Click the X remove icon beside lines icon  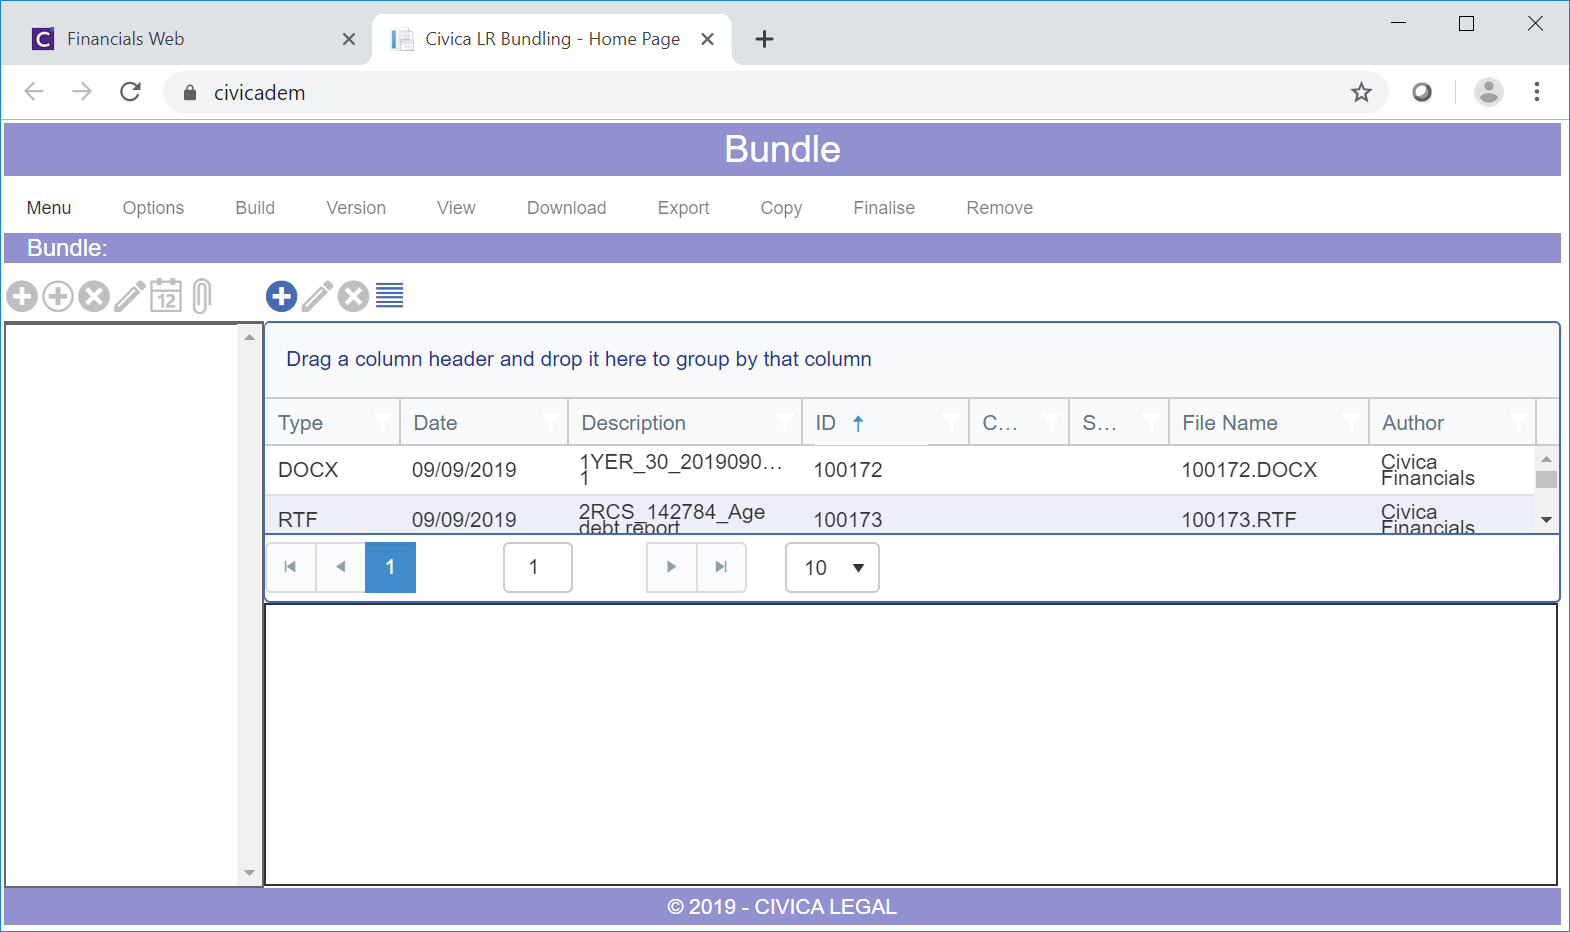(354, 296)
